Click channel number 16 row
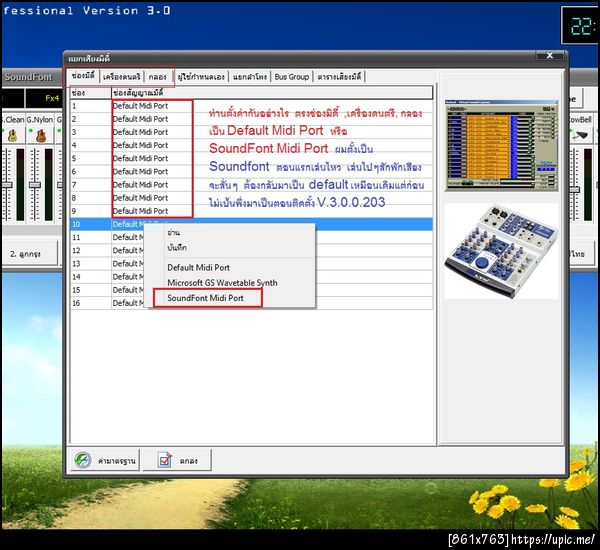Screen dimensions: 600x550 pyautogui.click(x=76, y=303)
